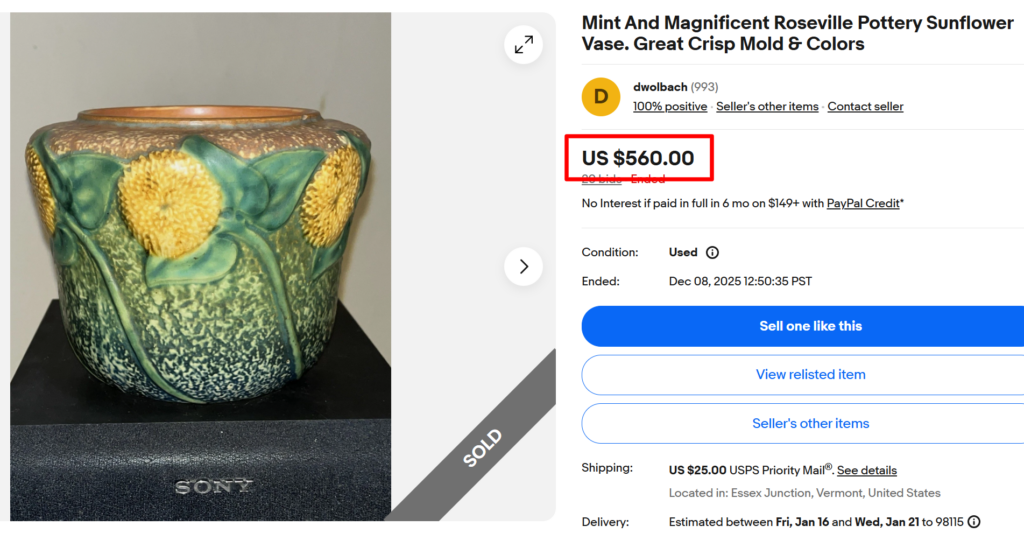View the 20 bids history

[x=601, y=180]
